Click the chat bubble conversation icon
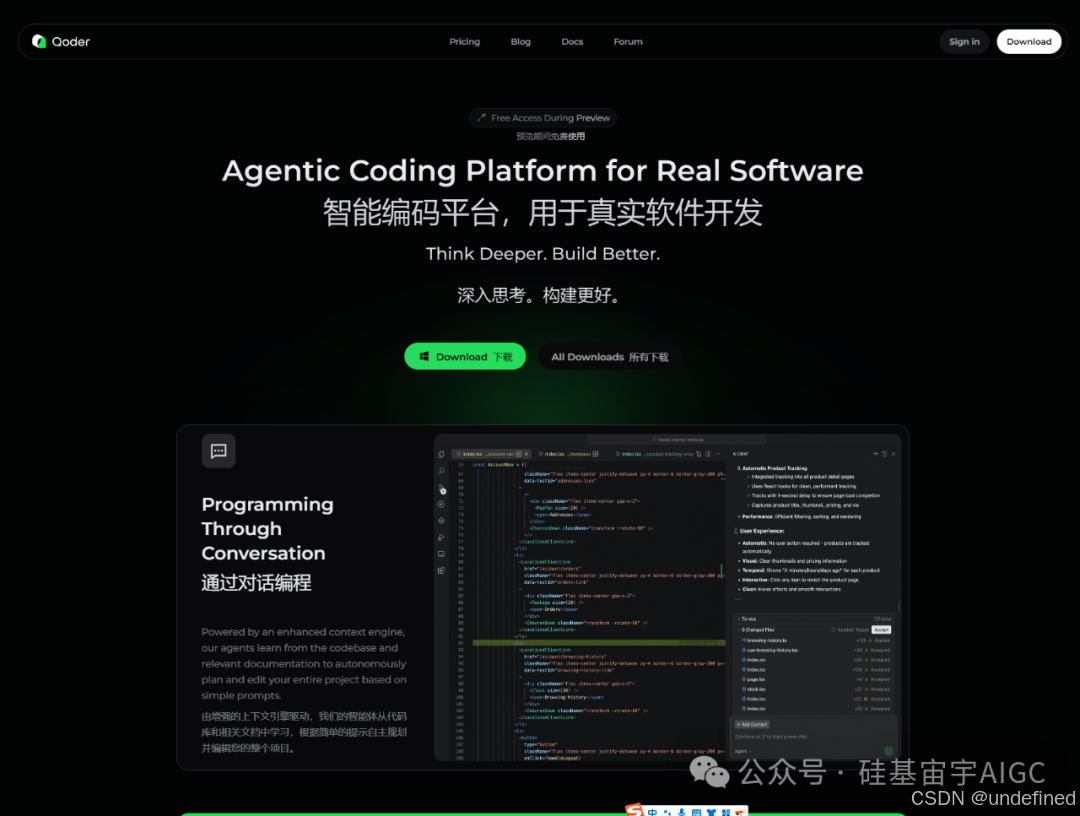This screenshot has width=1080, height=816. click(x=218, y=451)
